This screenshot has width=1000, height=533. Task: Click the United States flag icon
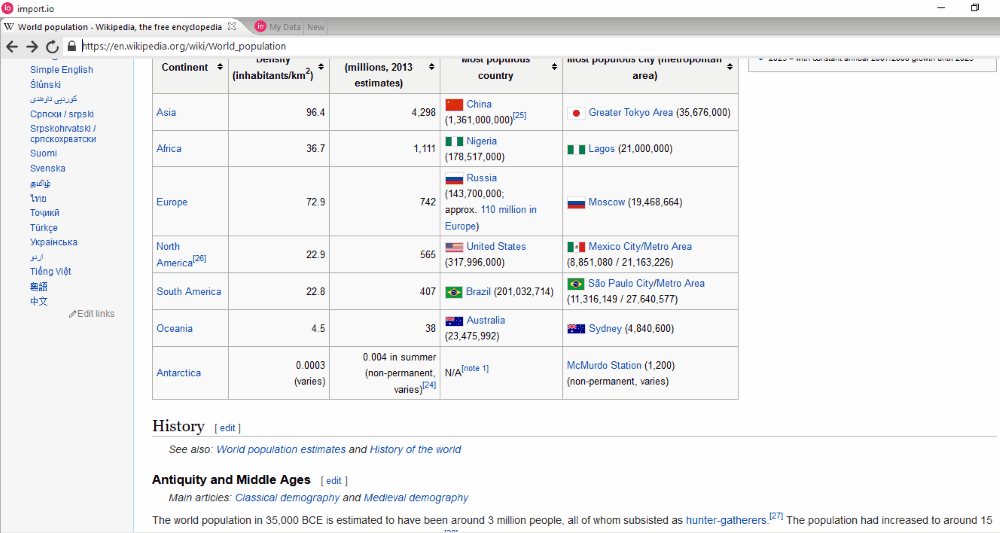pyautogui.click(x=453, y=247)
